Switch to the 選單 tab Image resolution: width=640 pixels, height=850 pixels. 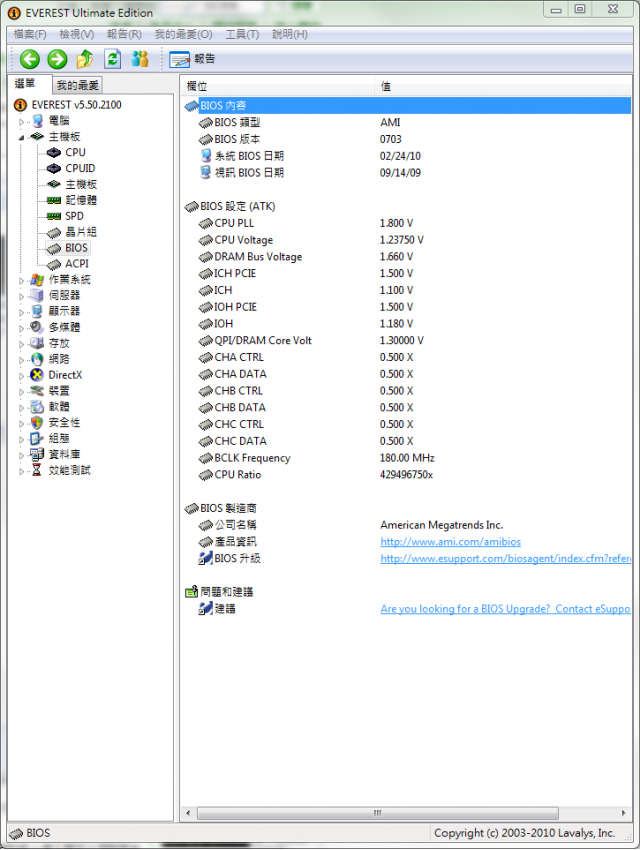click(25, 84)
